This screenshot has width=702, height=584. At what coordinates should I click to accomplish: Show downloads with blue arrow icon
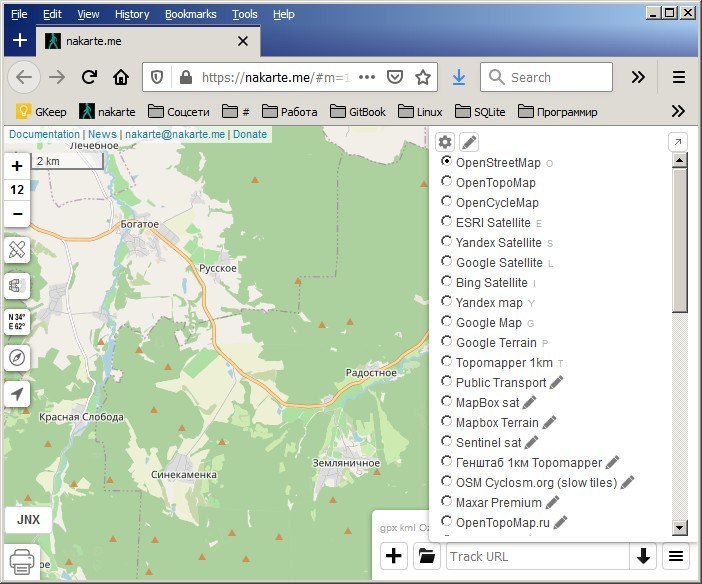click(x=458, y=77)
